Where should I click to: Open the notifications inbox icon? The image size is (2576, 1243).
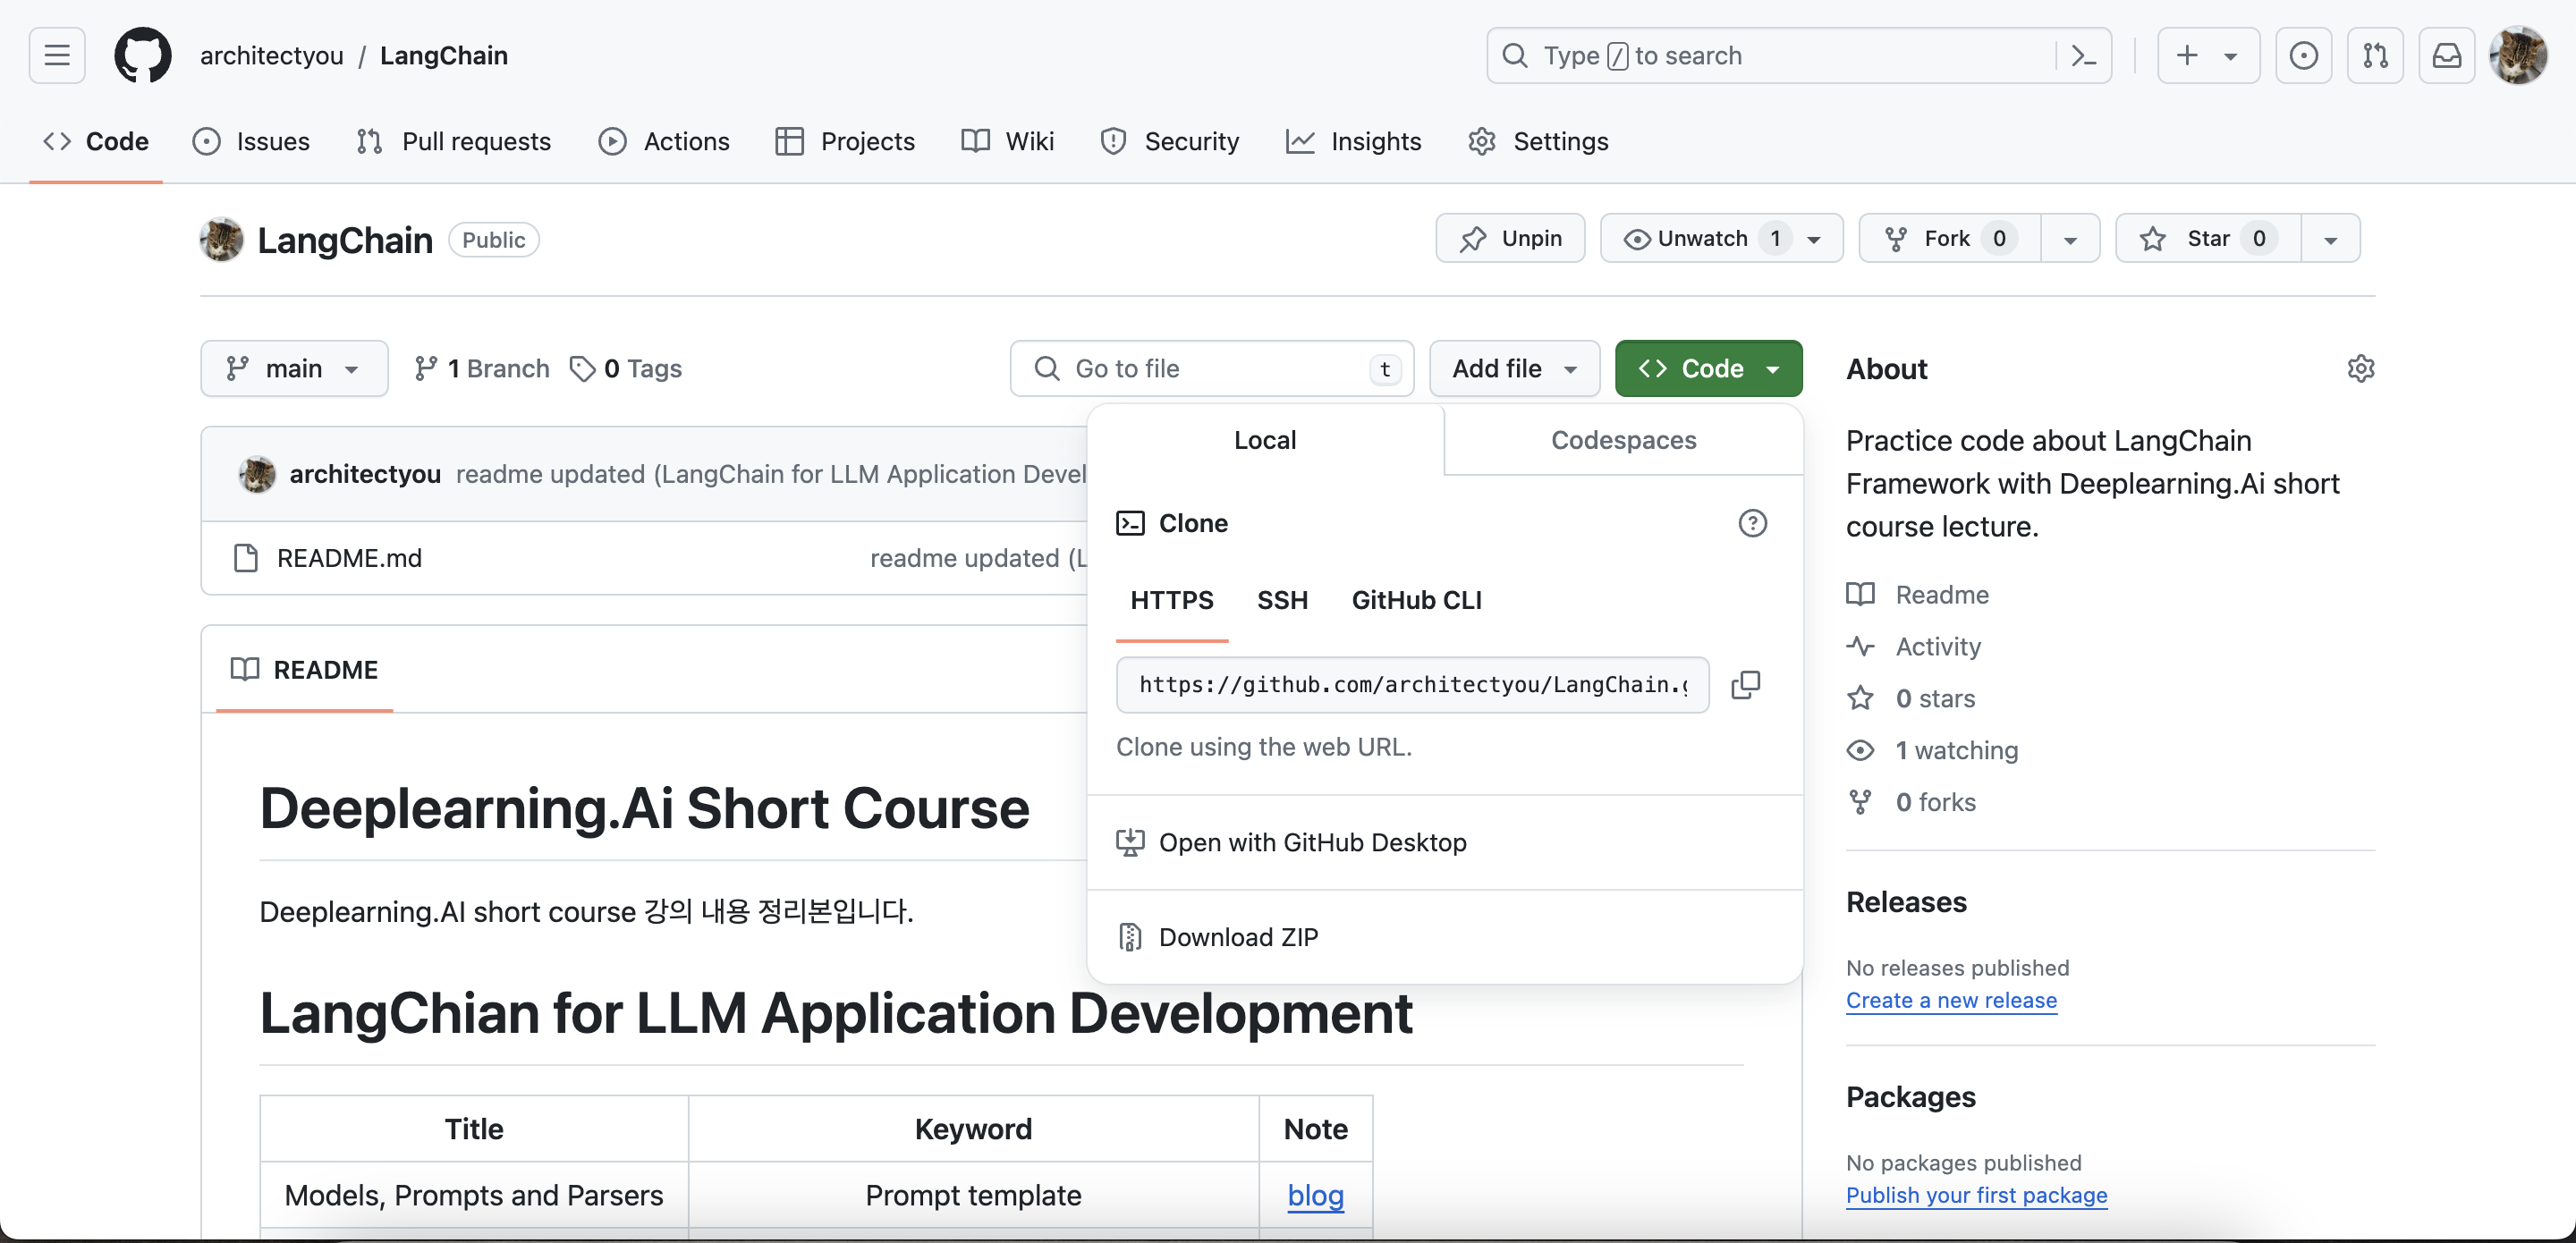[2446, 56]
